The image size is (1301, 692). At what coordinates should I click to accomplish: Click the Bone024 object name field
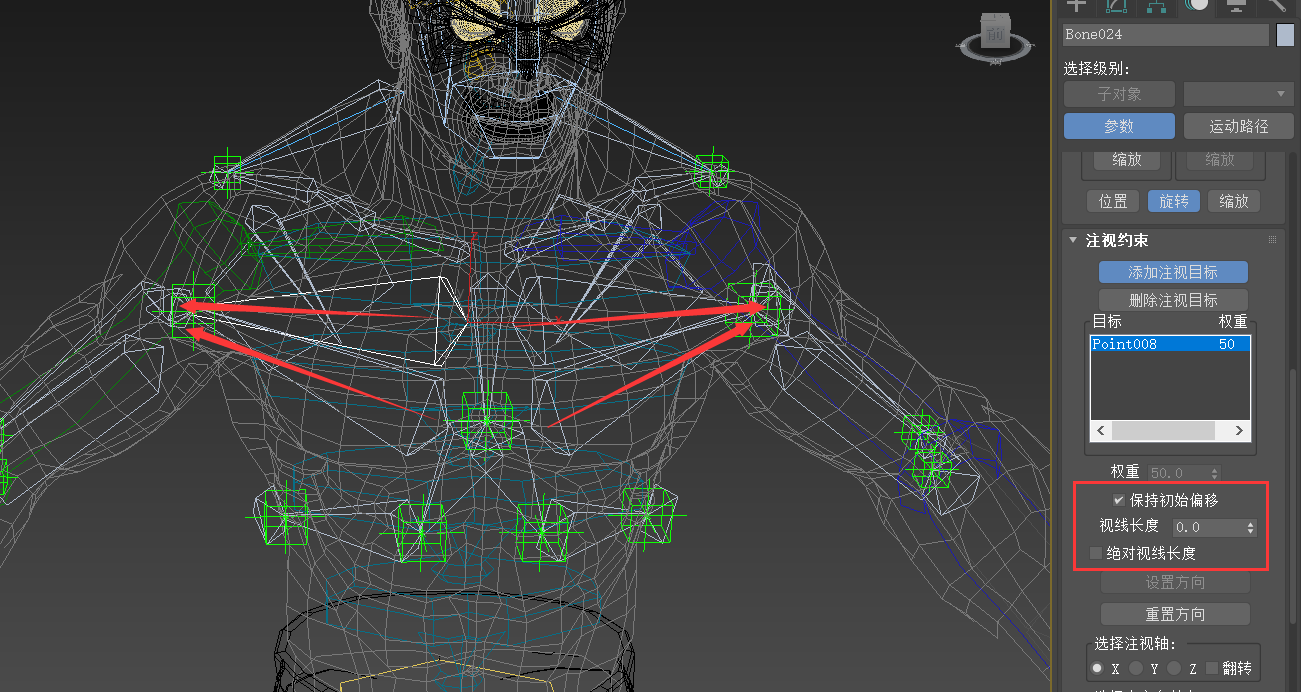1165,34
